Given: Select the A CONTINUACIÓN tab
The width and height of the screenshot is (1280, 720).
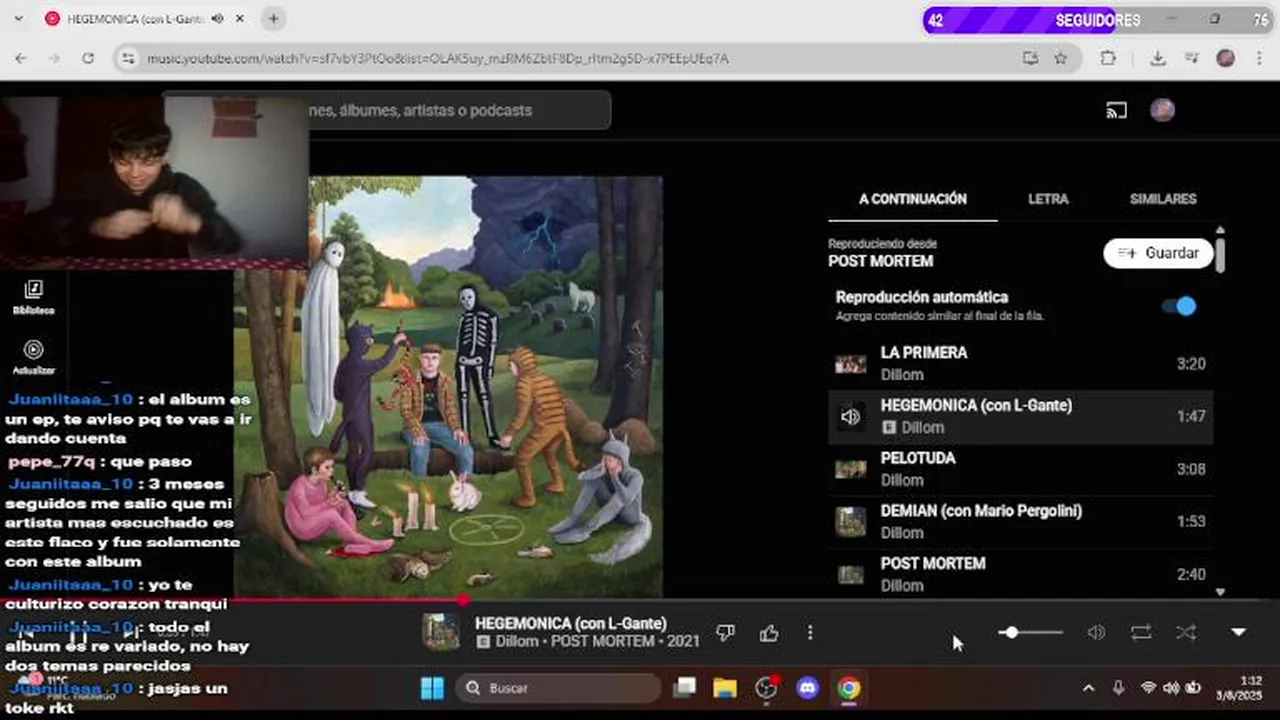Looking at the screenshot, I should [913, 199].
